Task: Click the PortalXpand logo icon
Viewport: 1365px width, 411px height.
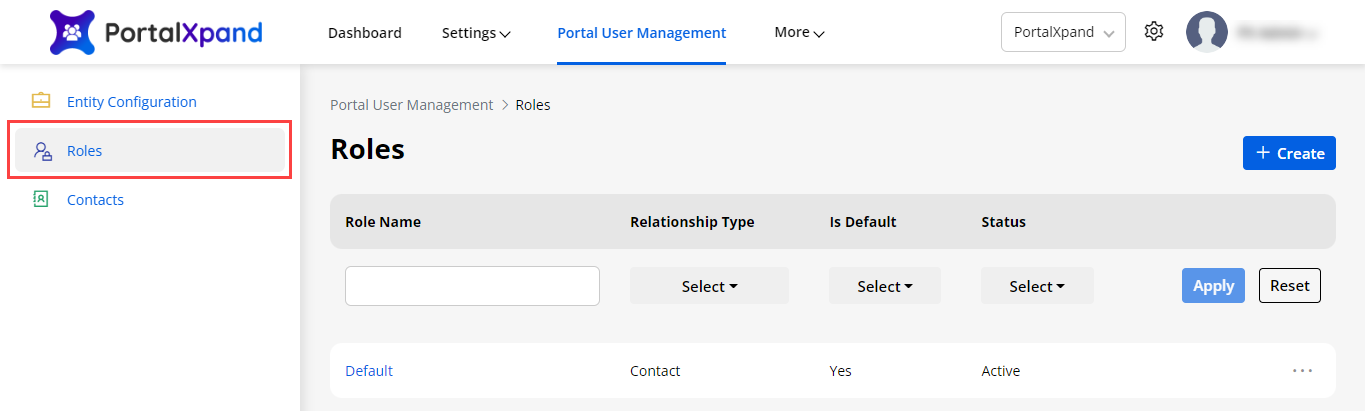Action: tap(73, 33)
